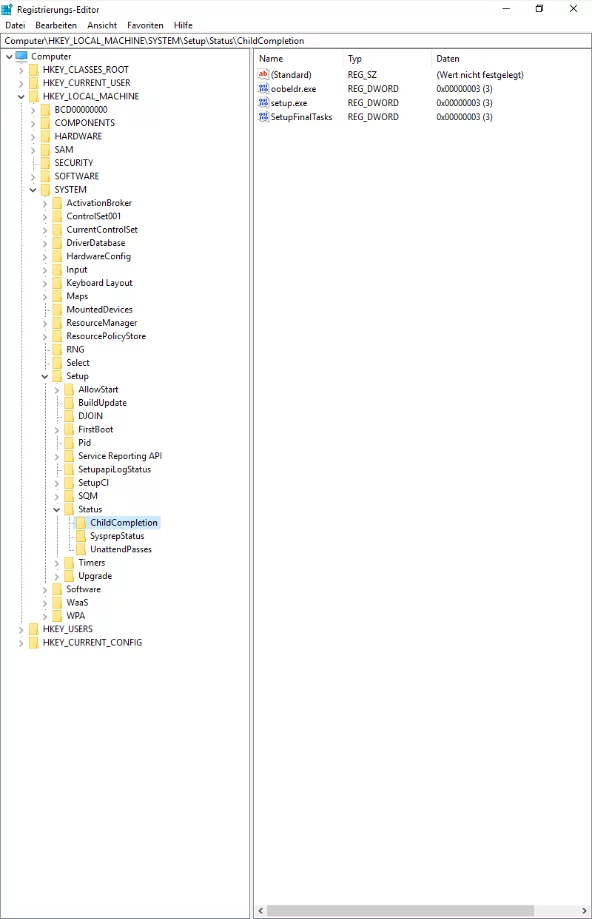
Task: Click the HKEY_CURRENT_CONFIG folder icon
Action: click(x=34, y=642)
